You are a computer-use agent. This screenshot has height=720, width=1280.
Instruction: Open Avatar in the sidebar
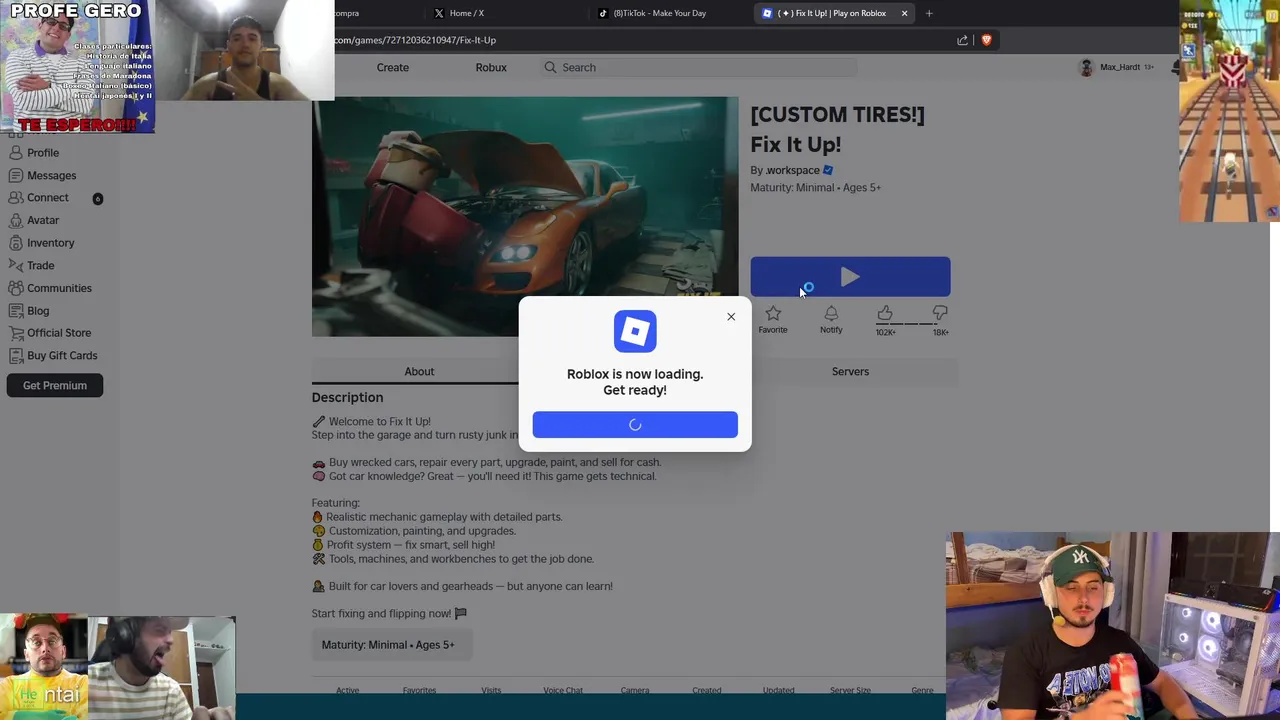(43, 220)
